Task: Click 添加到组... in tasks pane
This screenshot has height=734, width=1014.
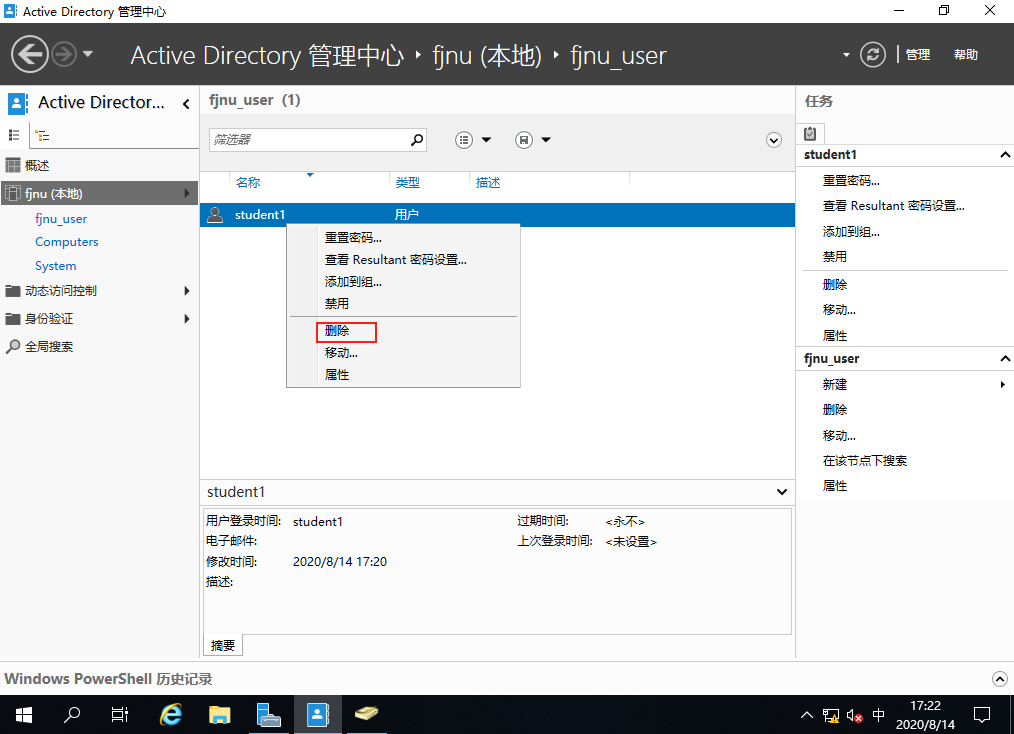Action: 851,232
